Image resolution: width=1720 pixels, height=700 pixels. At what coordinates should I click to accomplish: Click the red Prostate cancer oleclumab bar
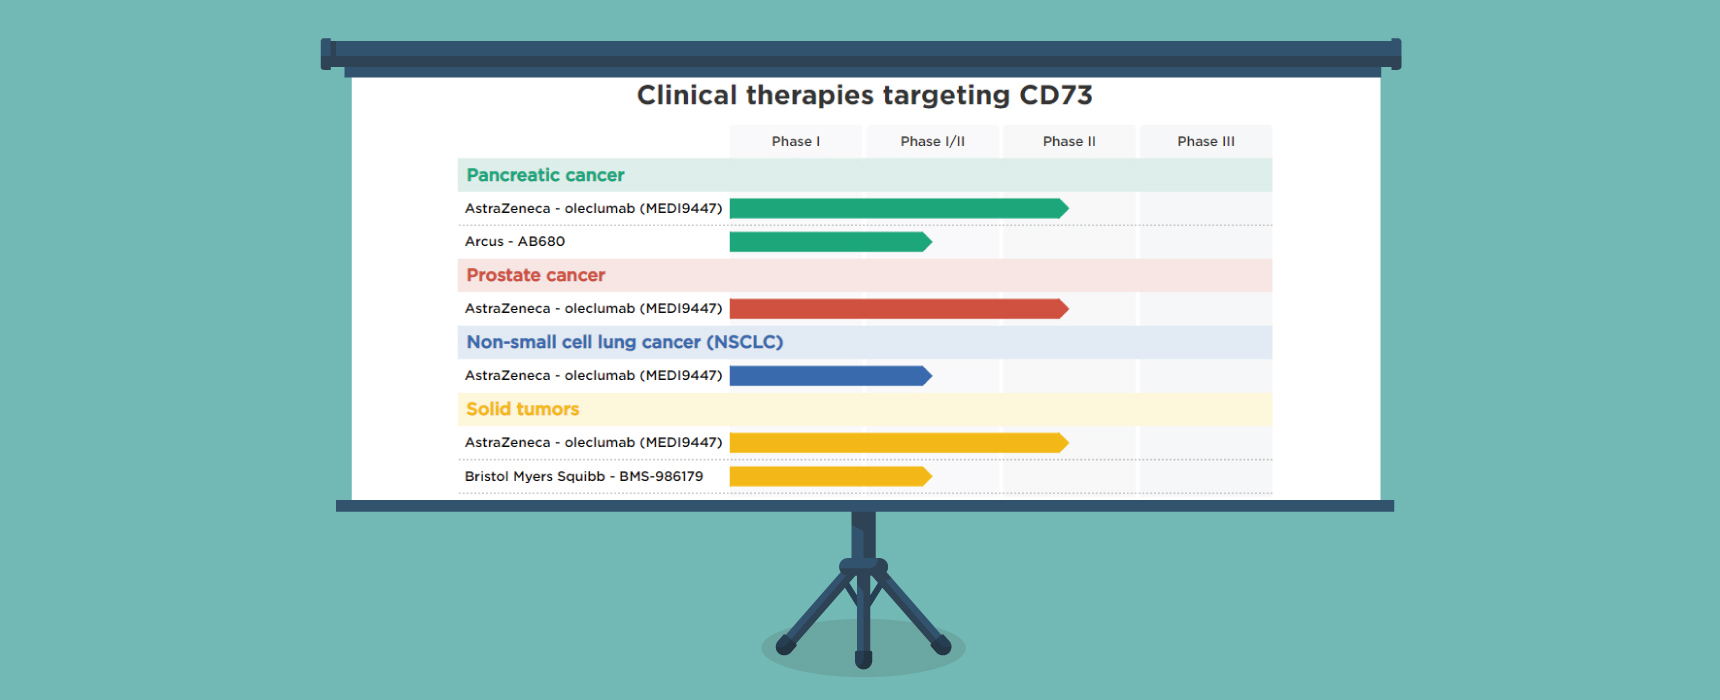tap(898, 309)
